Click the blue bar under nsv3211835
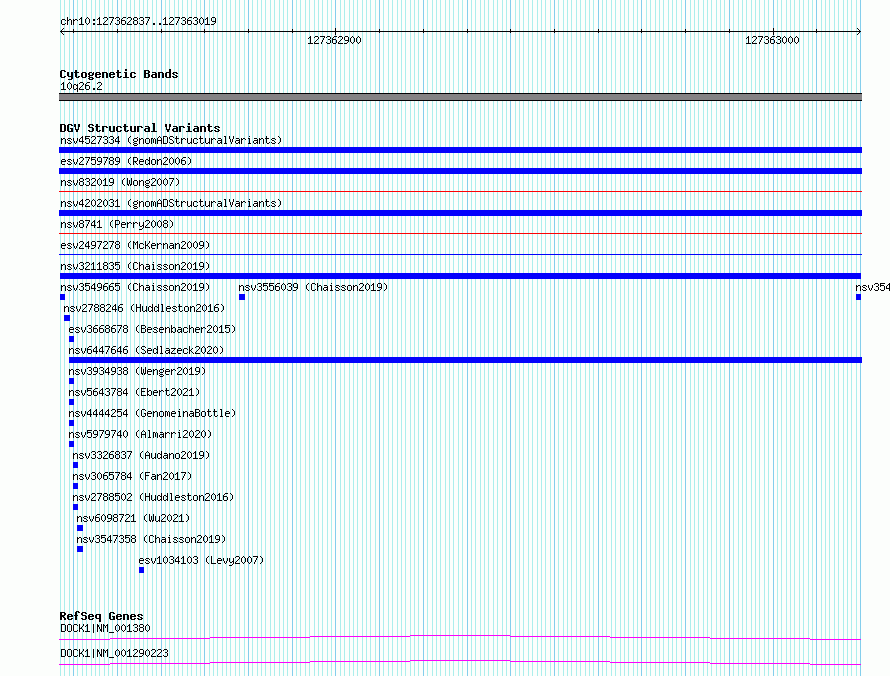Image resolution: width=890 pixels, height=676 pixels. coord(460,276)
